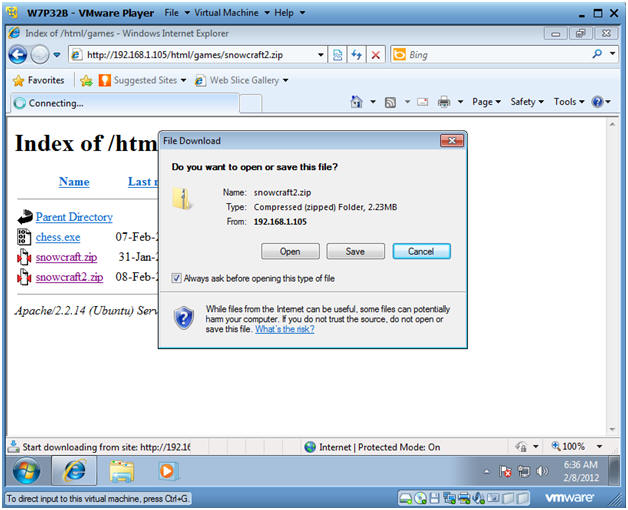Click Internet Explorer taskbar icon
The height and width of the screenshot is (510, 628).
[74, 471]
